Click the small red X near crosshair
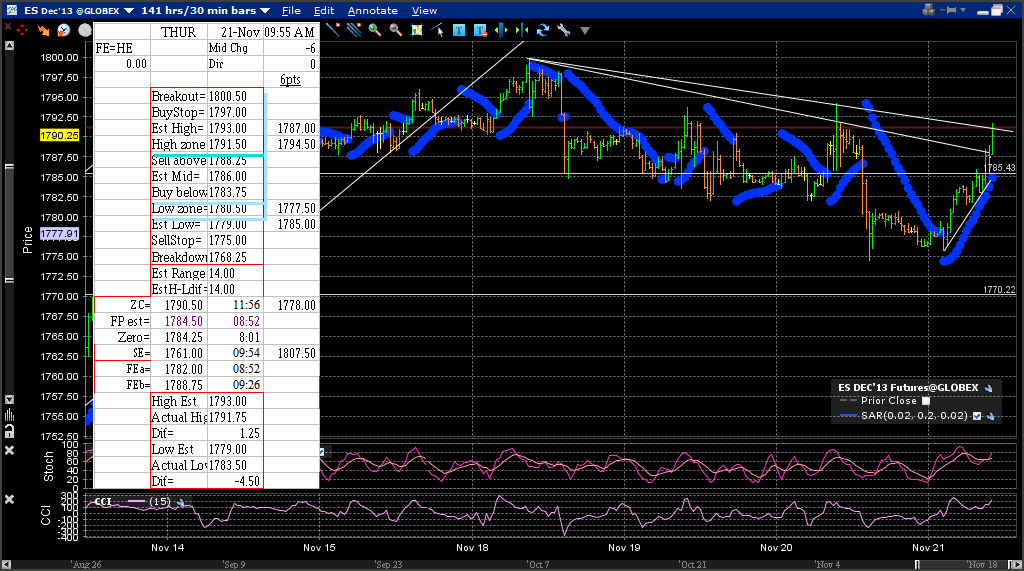Screen dimensions: 1024x571 [x=8, y=27]
